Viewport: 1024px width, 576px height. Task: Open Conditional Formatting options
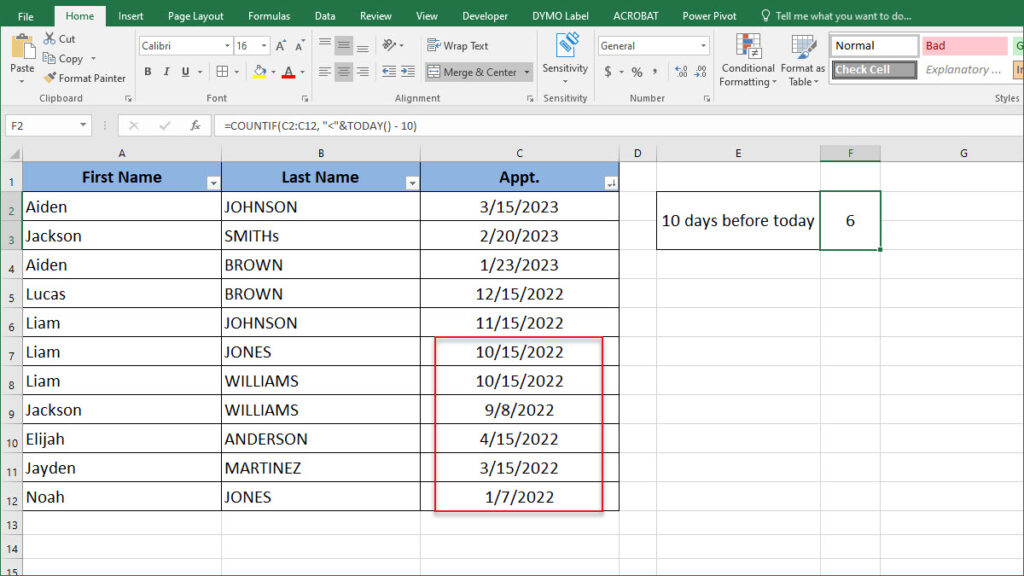(747, 60)
